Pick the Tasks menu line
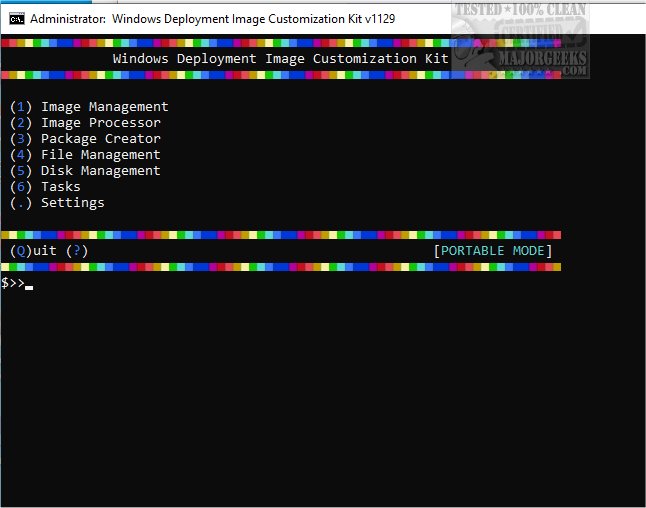Screen dimensions: 646x508 coord(45,187)
